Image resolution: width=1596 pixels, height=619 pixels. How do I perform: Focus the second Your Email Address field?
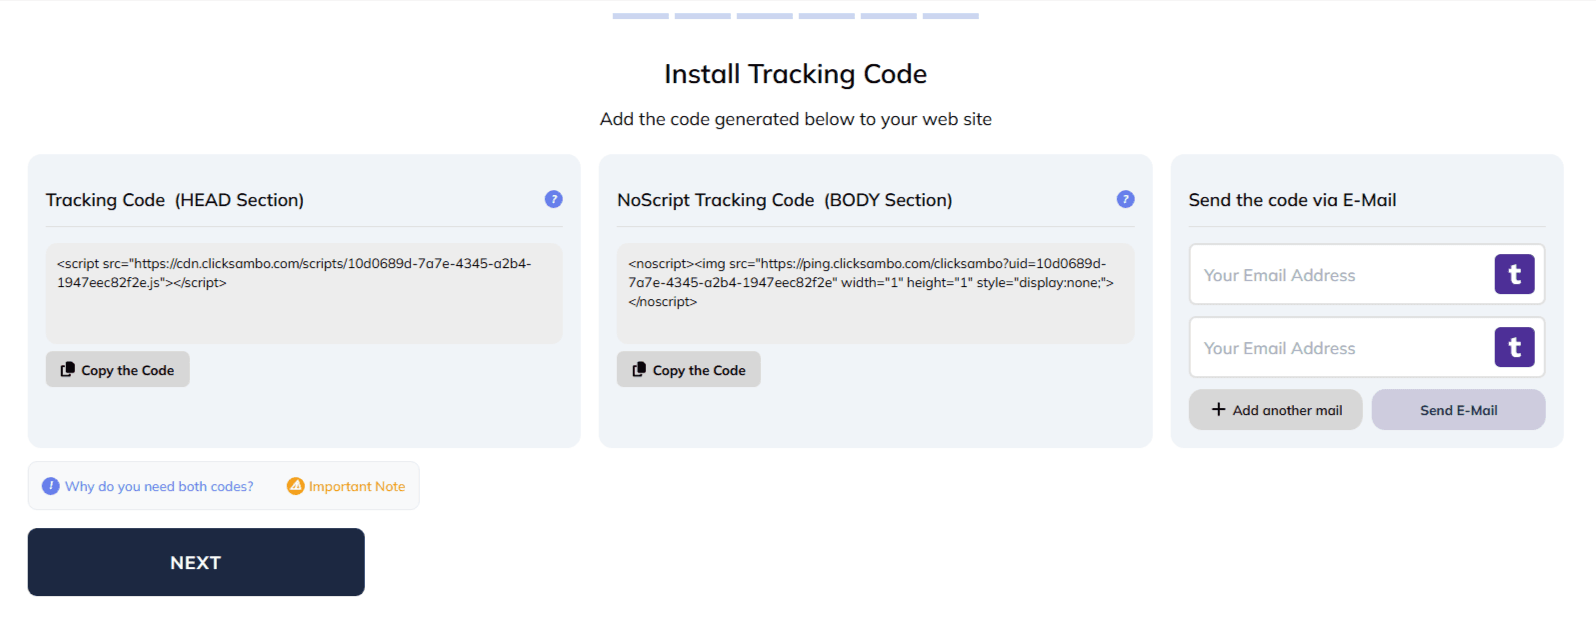(x=1340, y=348)
